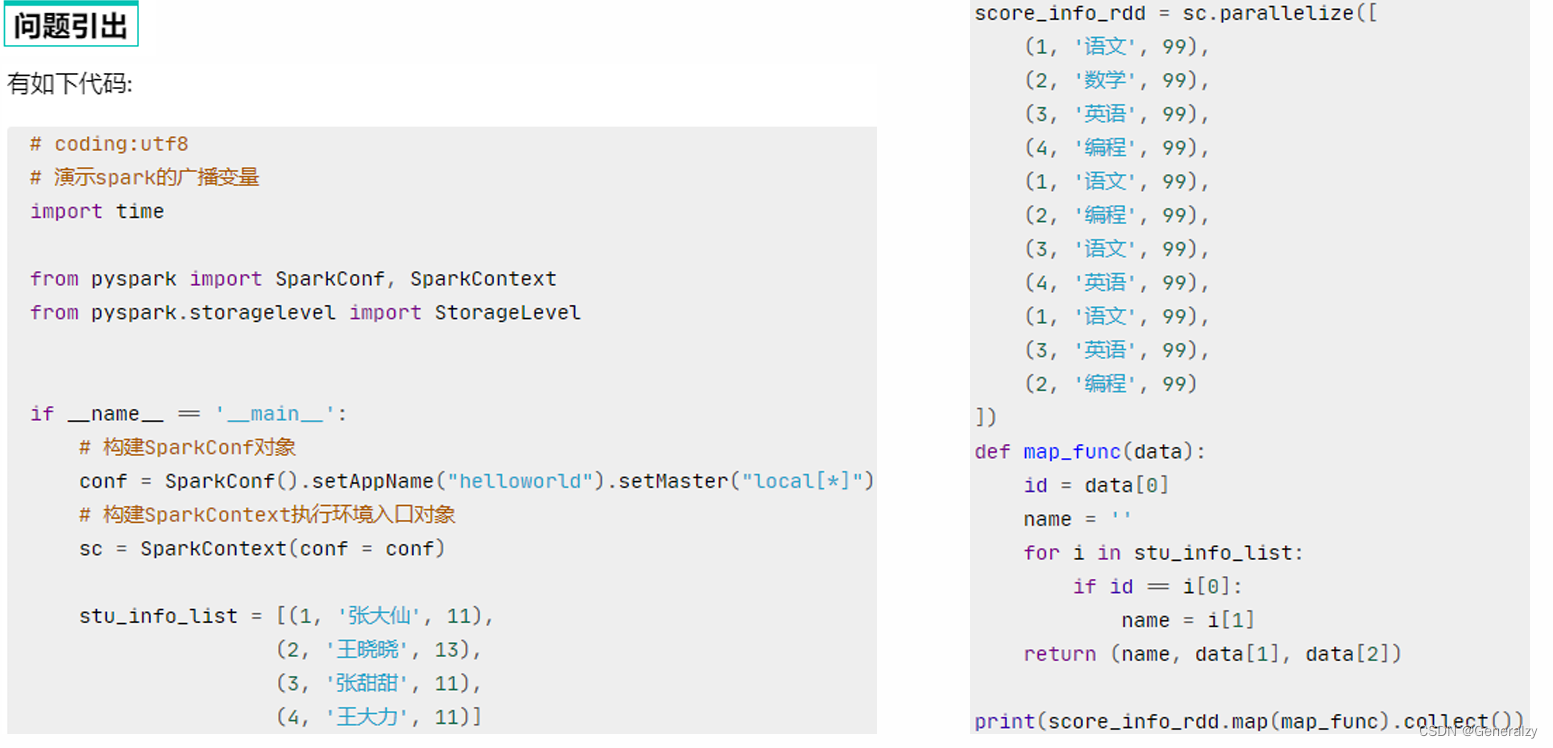The width and height of the screenshot is (1553, 748).
Task: Select the (4, '英语', 99) row
Action: click(1116, 282)
